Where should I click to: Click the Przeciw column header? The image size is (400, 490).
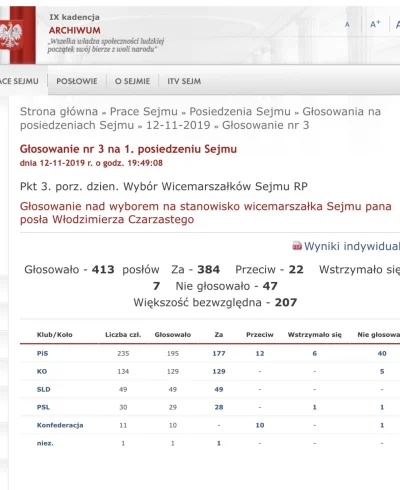click(260, 335)
